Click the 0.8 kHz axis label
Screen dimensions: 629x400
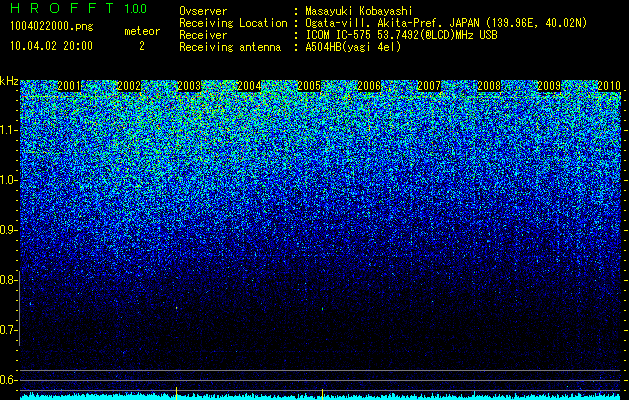pyautogui.click(x=7, y=280)
